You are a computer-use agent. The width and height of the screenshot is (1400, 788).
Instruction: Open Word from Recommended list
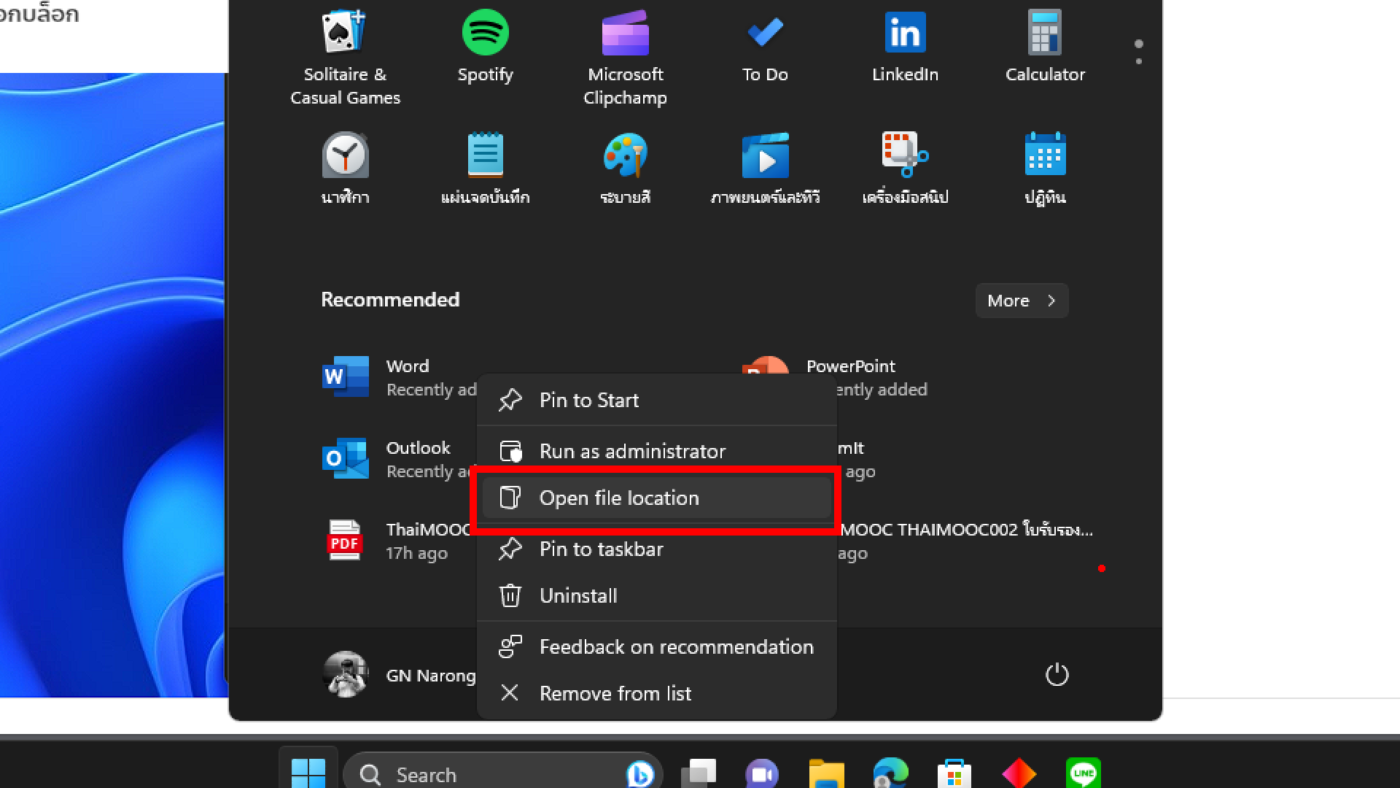pyautogui.click(x=400, y=377)
